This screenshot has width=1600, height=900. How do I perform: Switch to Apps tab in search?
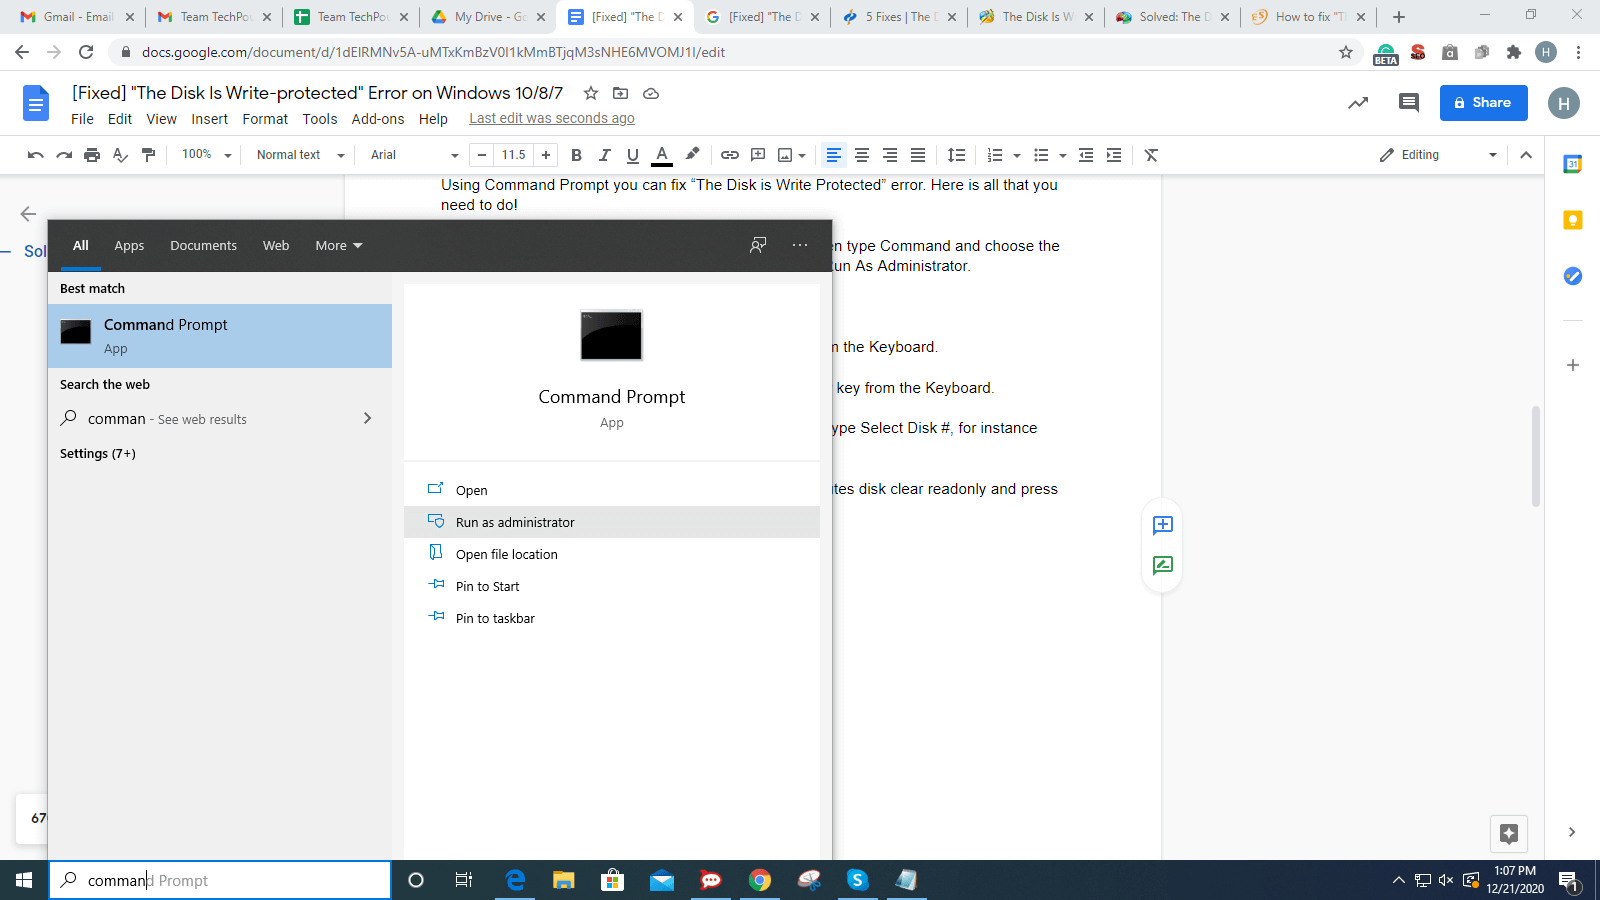(x=129, y=246)
